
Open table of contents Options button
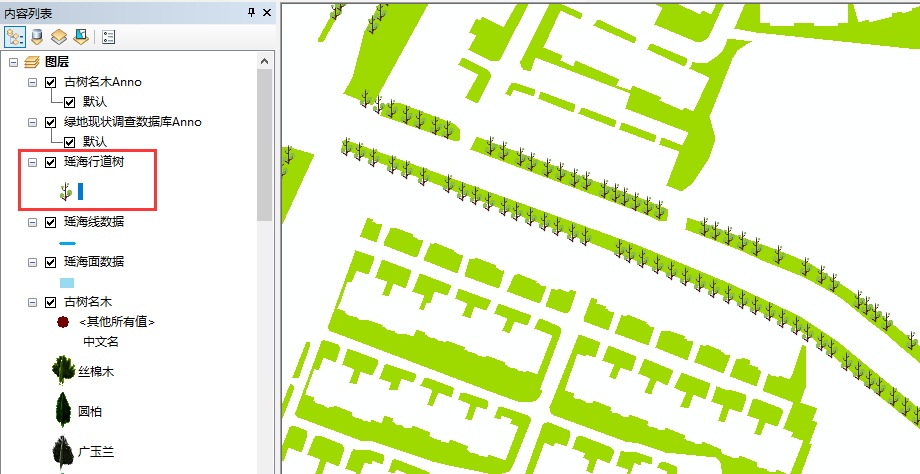[109, 37]
